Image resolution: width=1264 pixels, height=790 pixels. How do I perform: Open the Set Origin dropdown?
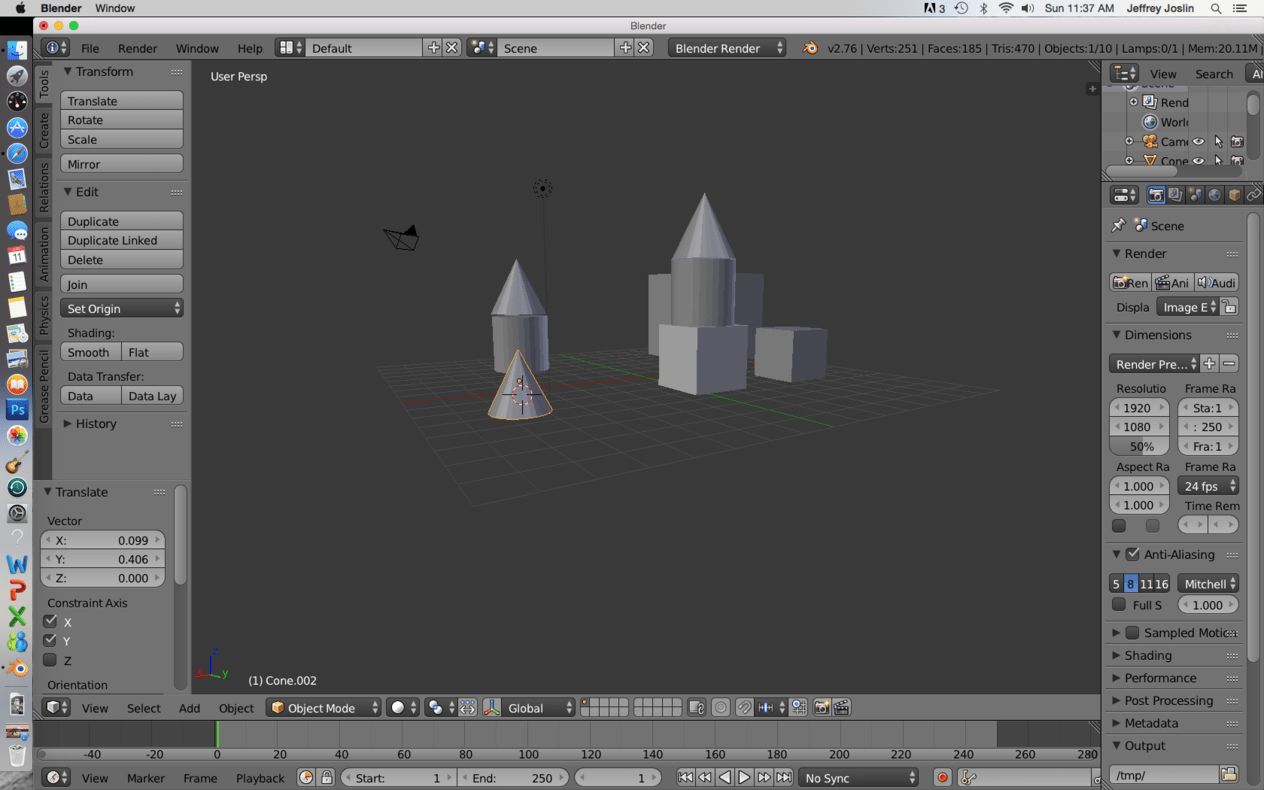[122, 309]
